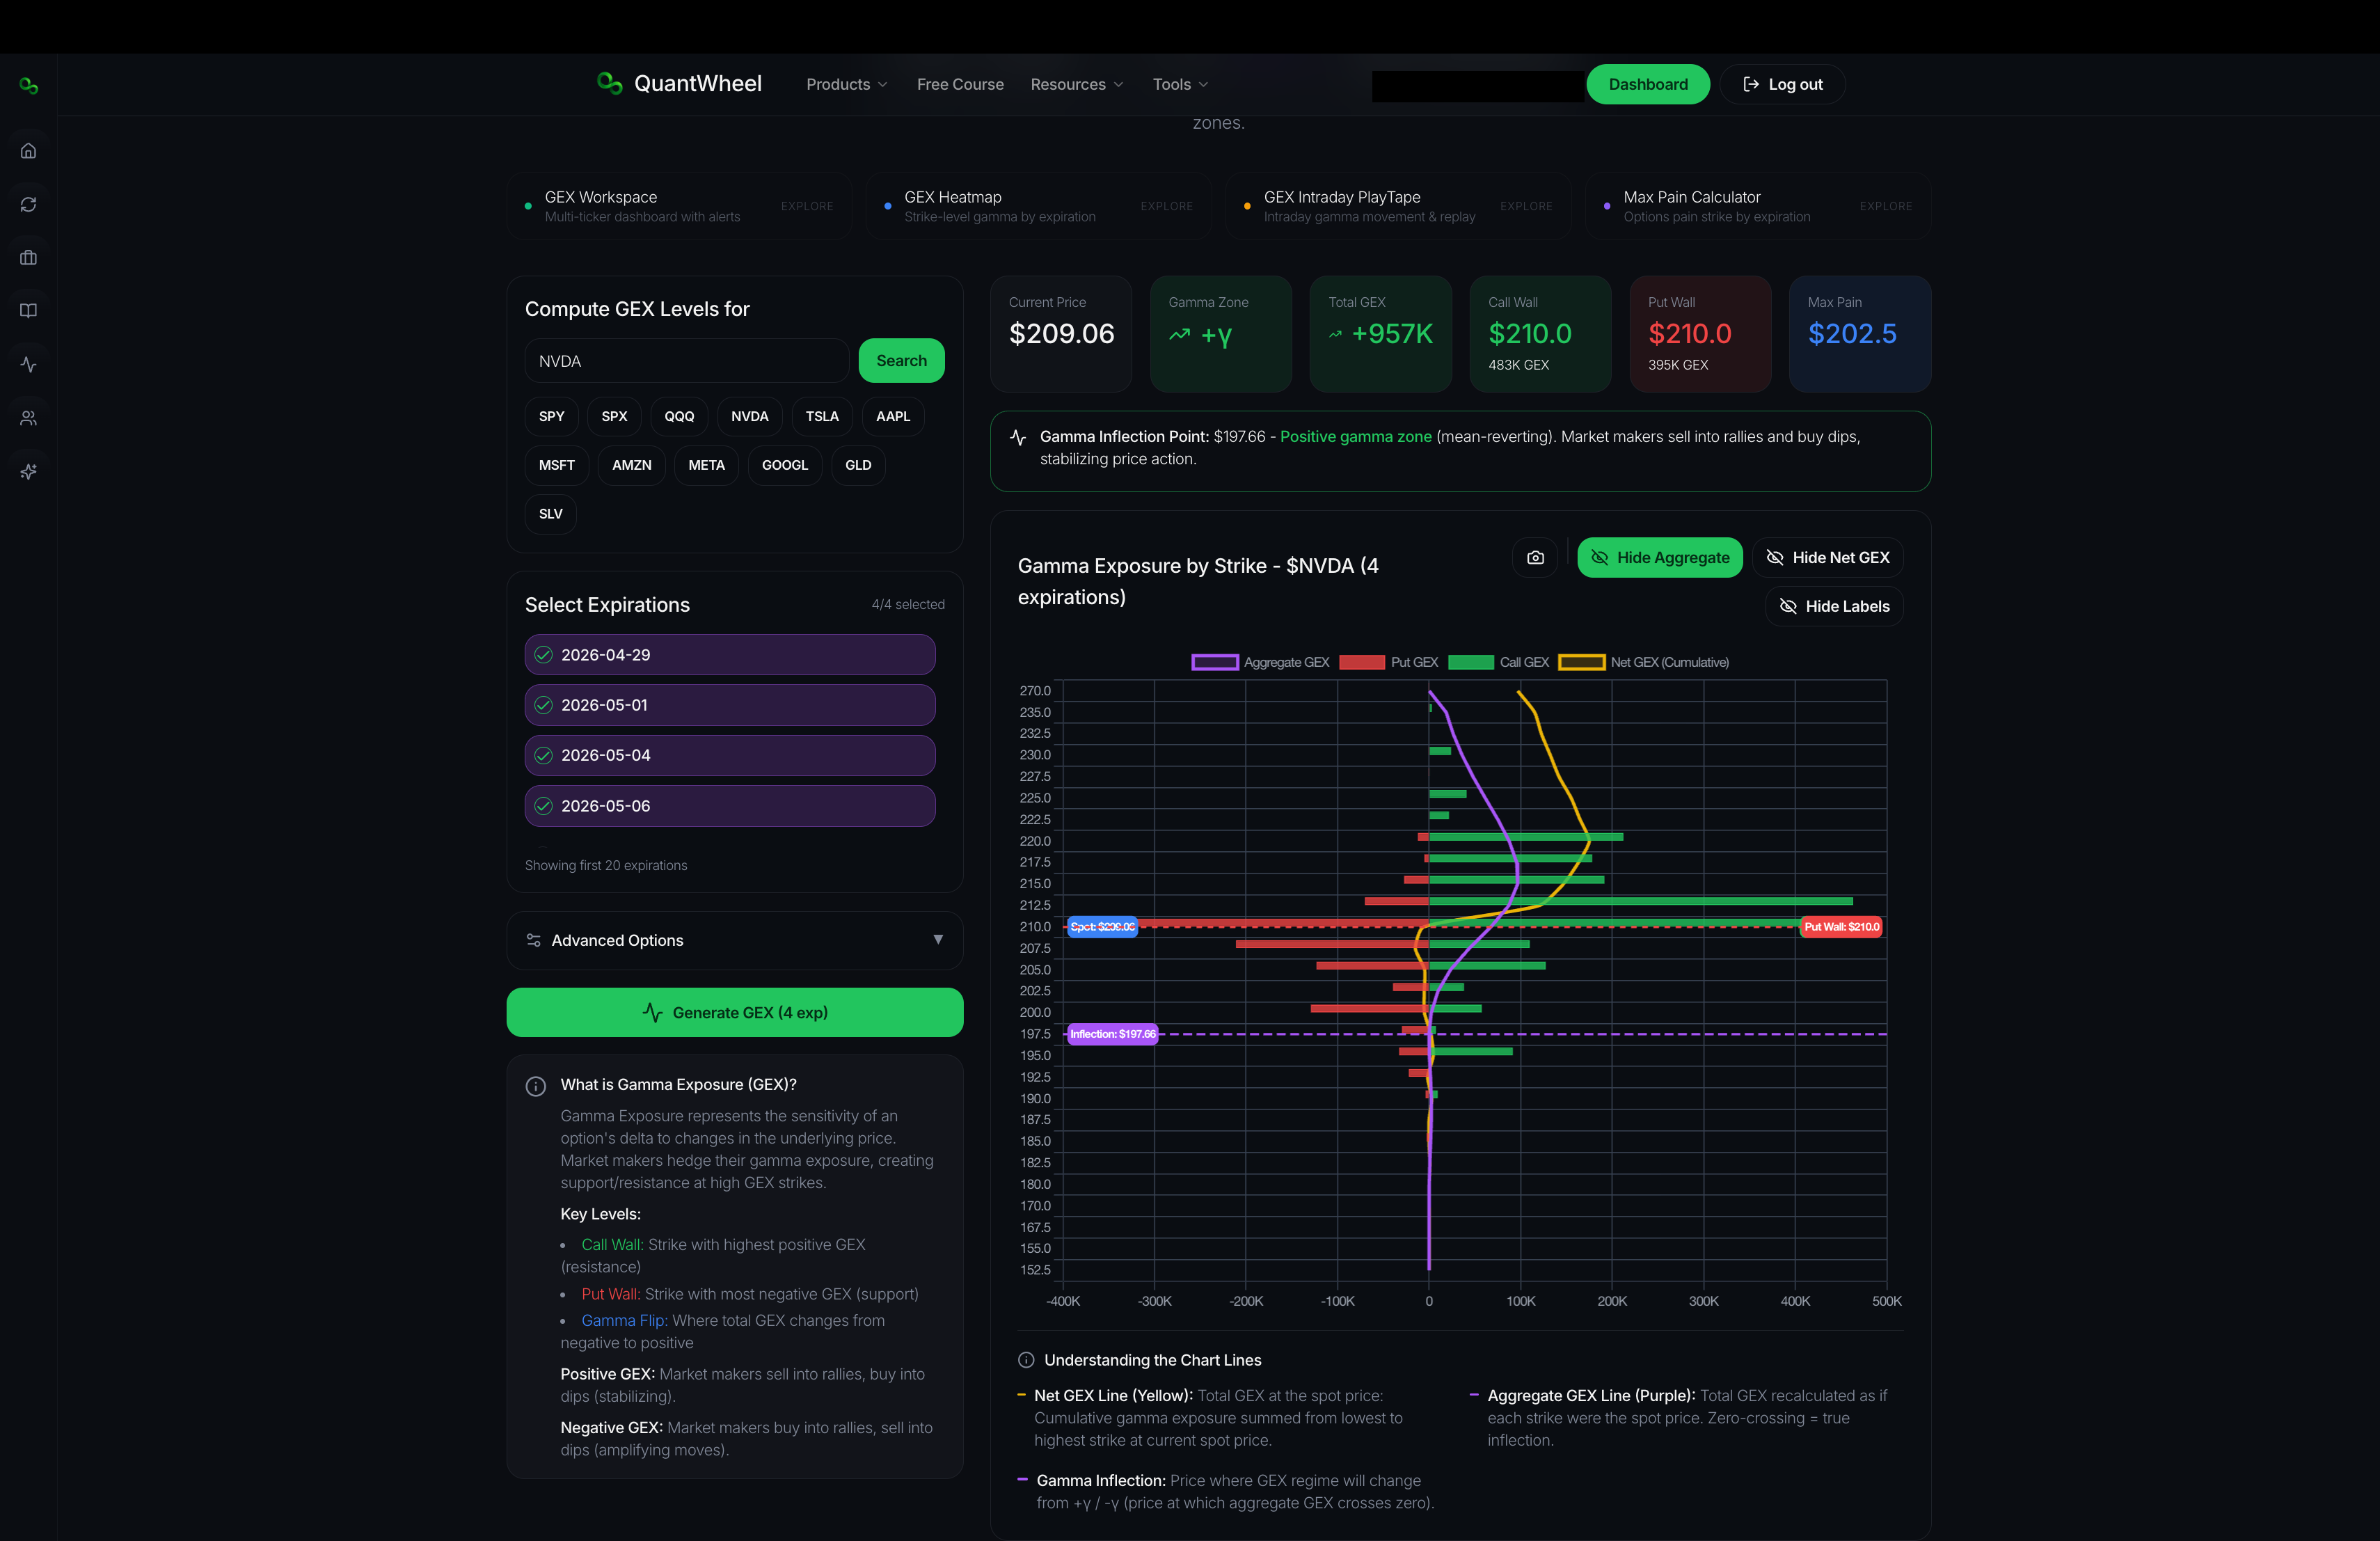This screenshot has height=1541, width=2380.
Task: Click the Call Wall $210.0 card
Action: pyautogui.click(x=1540, y=334)
